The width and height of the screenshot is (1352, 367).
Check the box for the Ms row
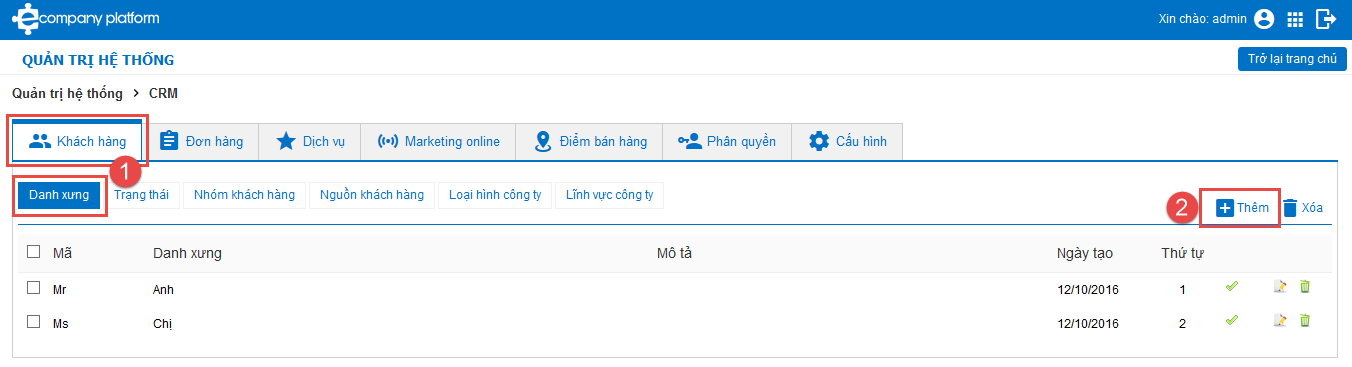coord(34,322)
